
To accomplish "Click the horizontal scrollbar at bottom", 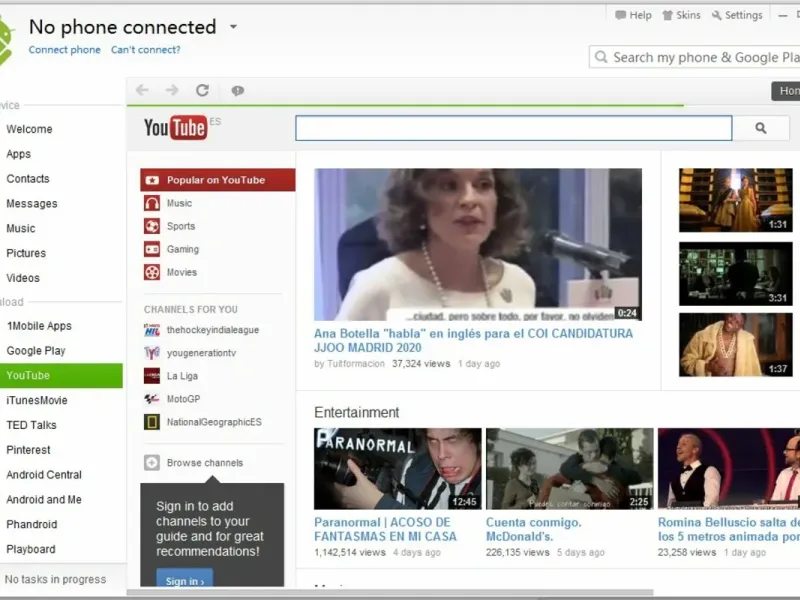I will click(x=390, y=592).
